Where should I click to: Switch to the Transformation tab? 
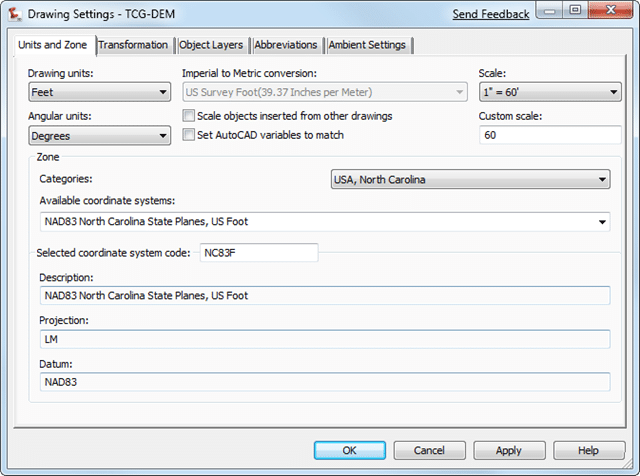point(134,45)
